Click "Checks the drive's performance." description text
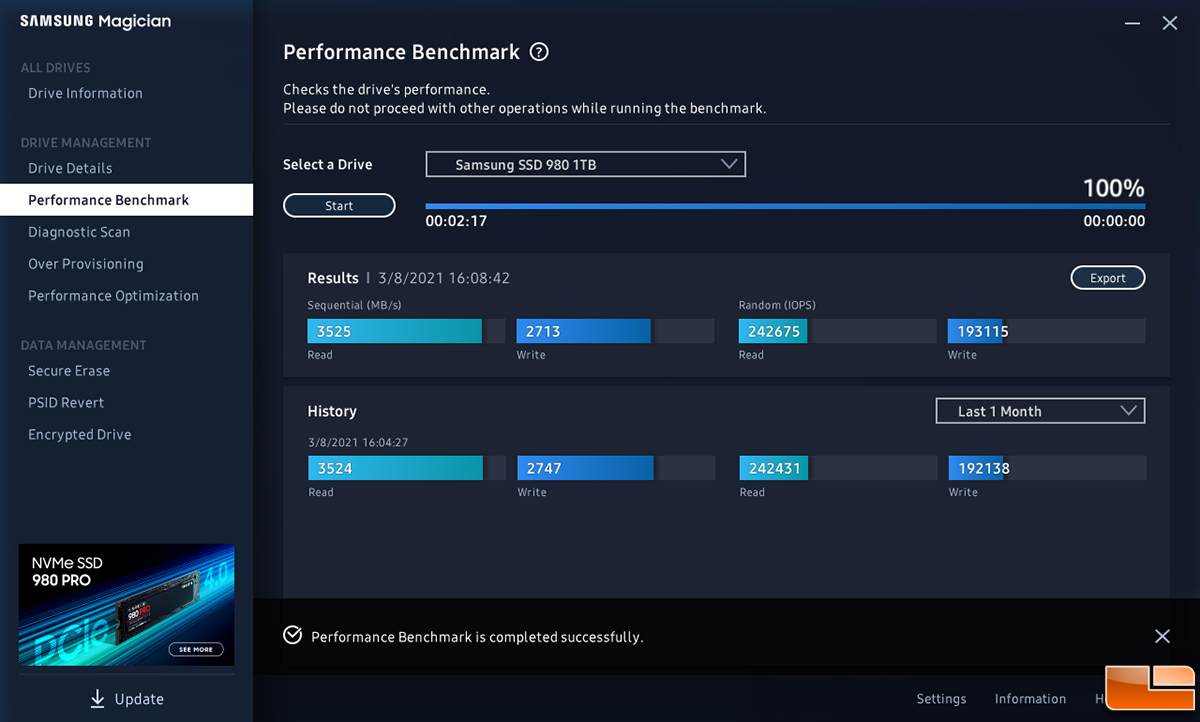The width and height of the screenshot is (1200, 722). point(387,90)
